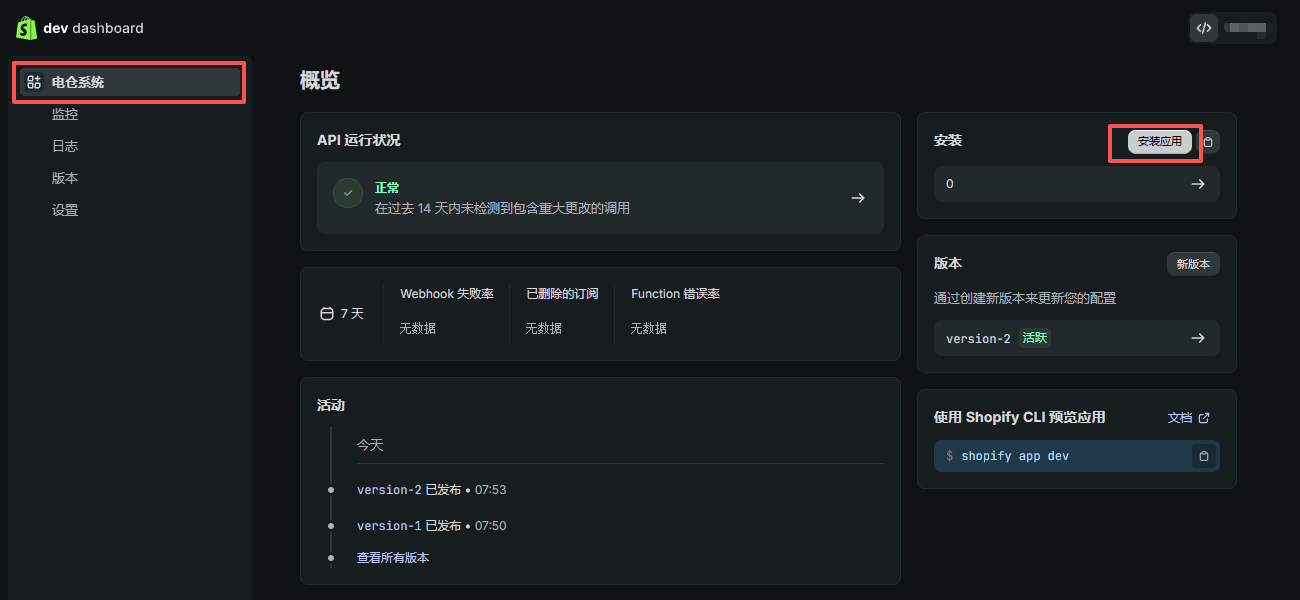Click the 活跃 status badge
1300x600 pixels.
(1035, 338)
